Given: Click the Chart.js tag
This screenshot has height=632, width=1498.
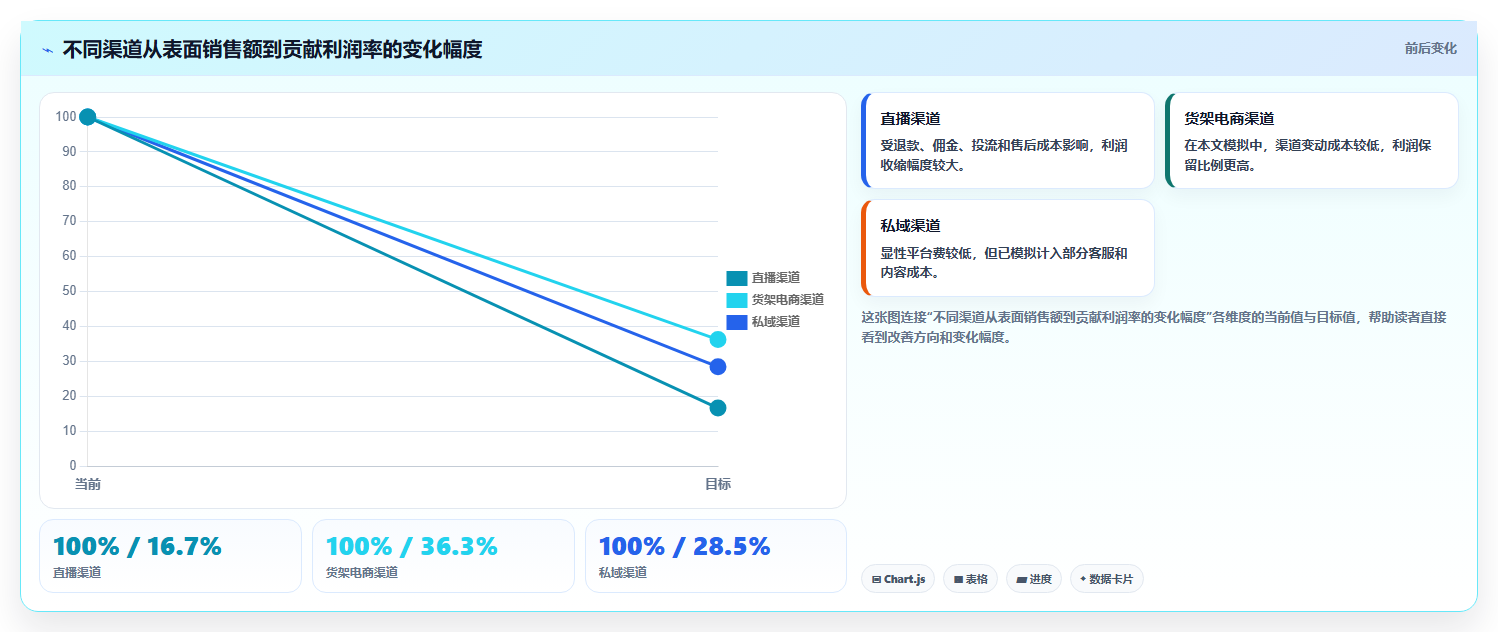Looking at the screenshot, I should tap(898, 579).
